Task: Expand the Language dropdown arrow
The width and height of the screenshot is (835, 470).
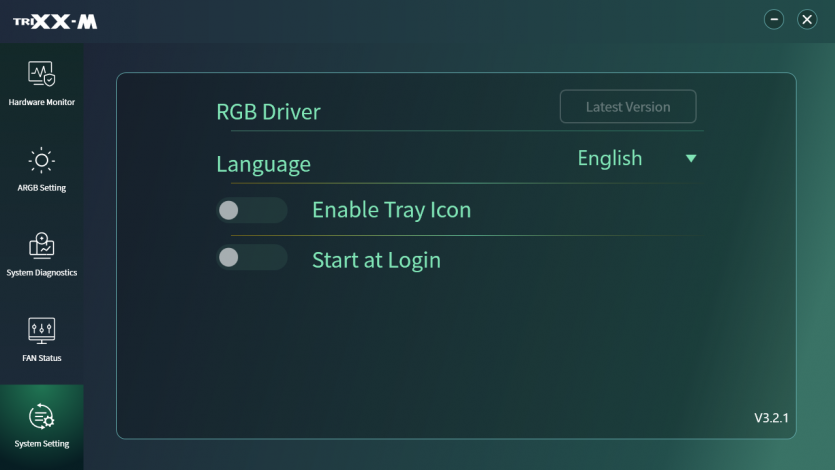Action: [x=690, y=159]
